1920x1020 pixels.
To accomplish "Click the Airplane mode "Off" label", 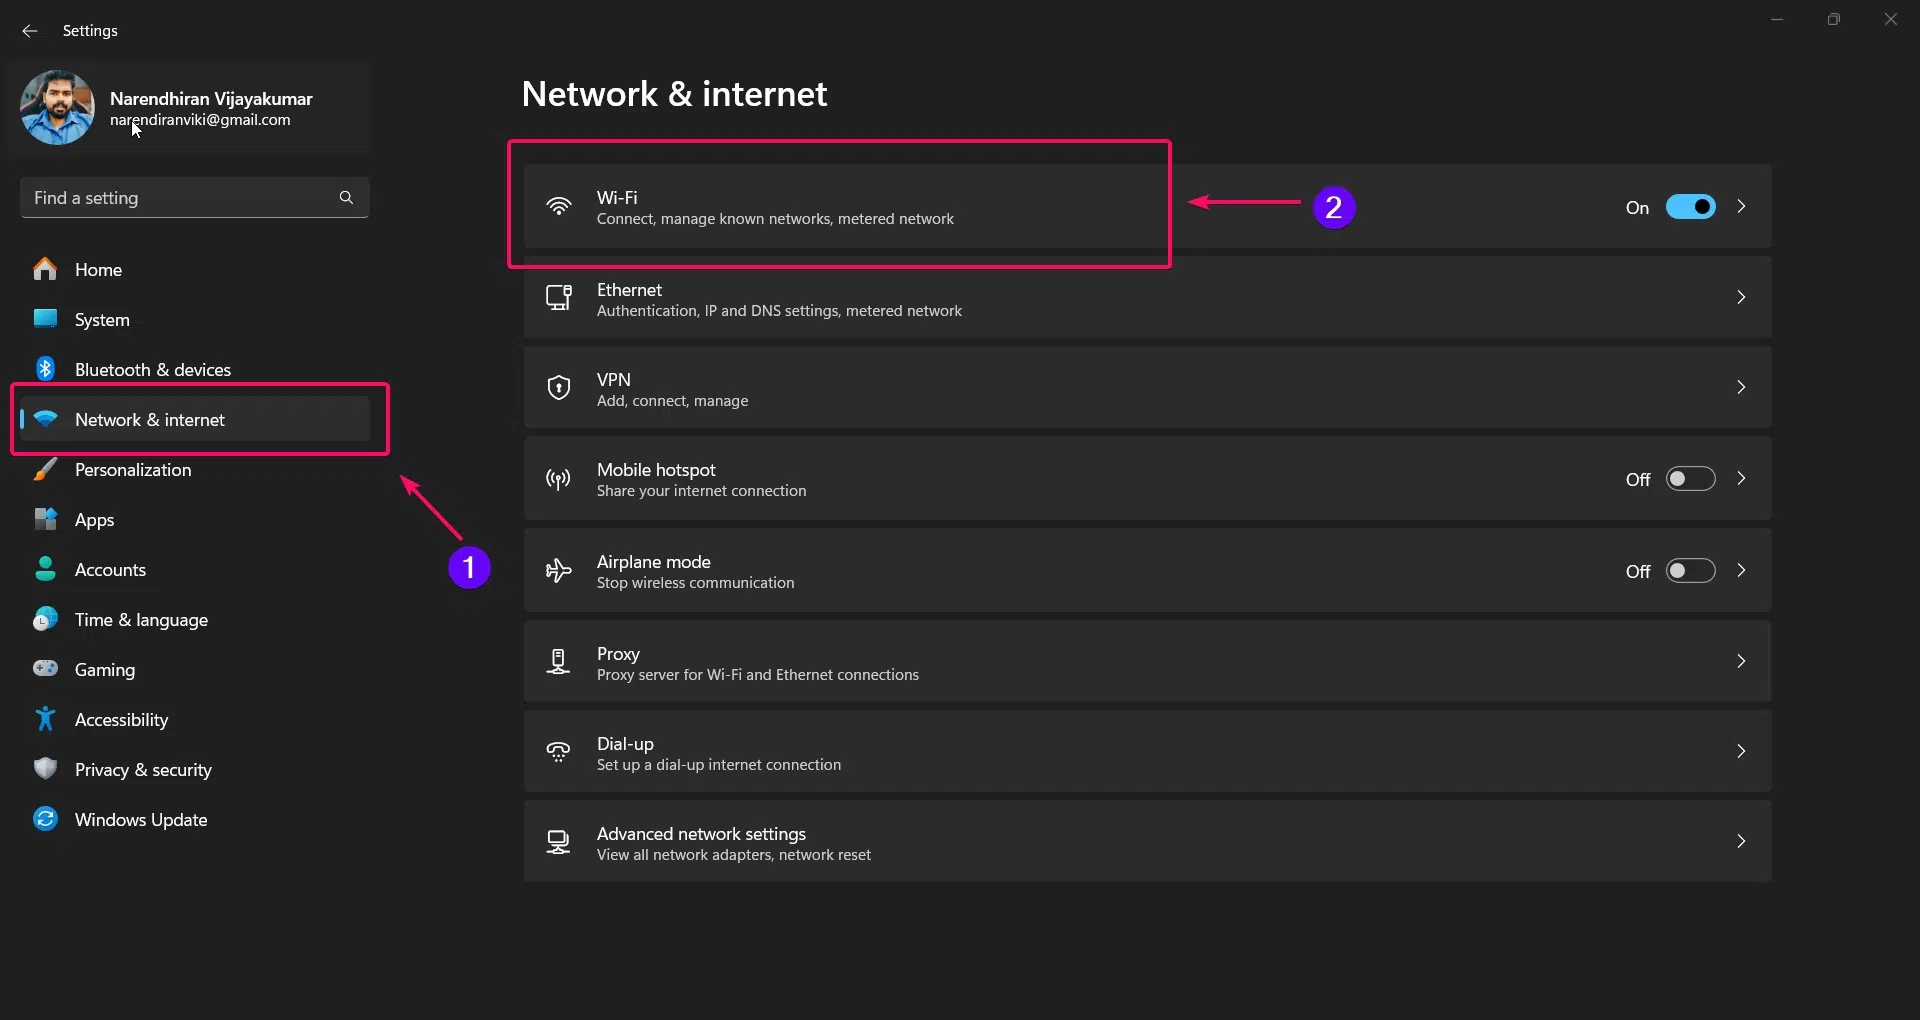I will point(1638,572).
